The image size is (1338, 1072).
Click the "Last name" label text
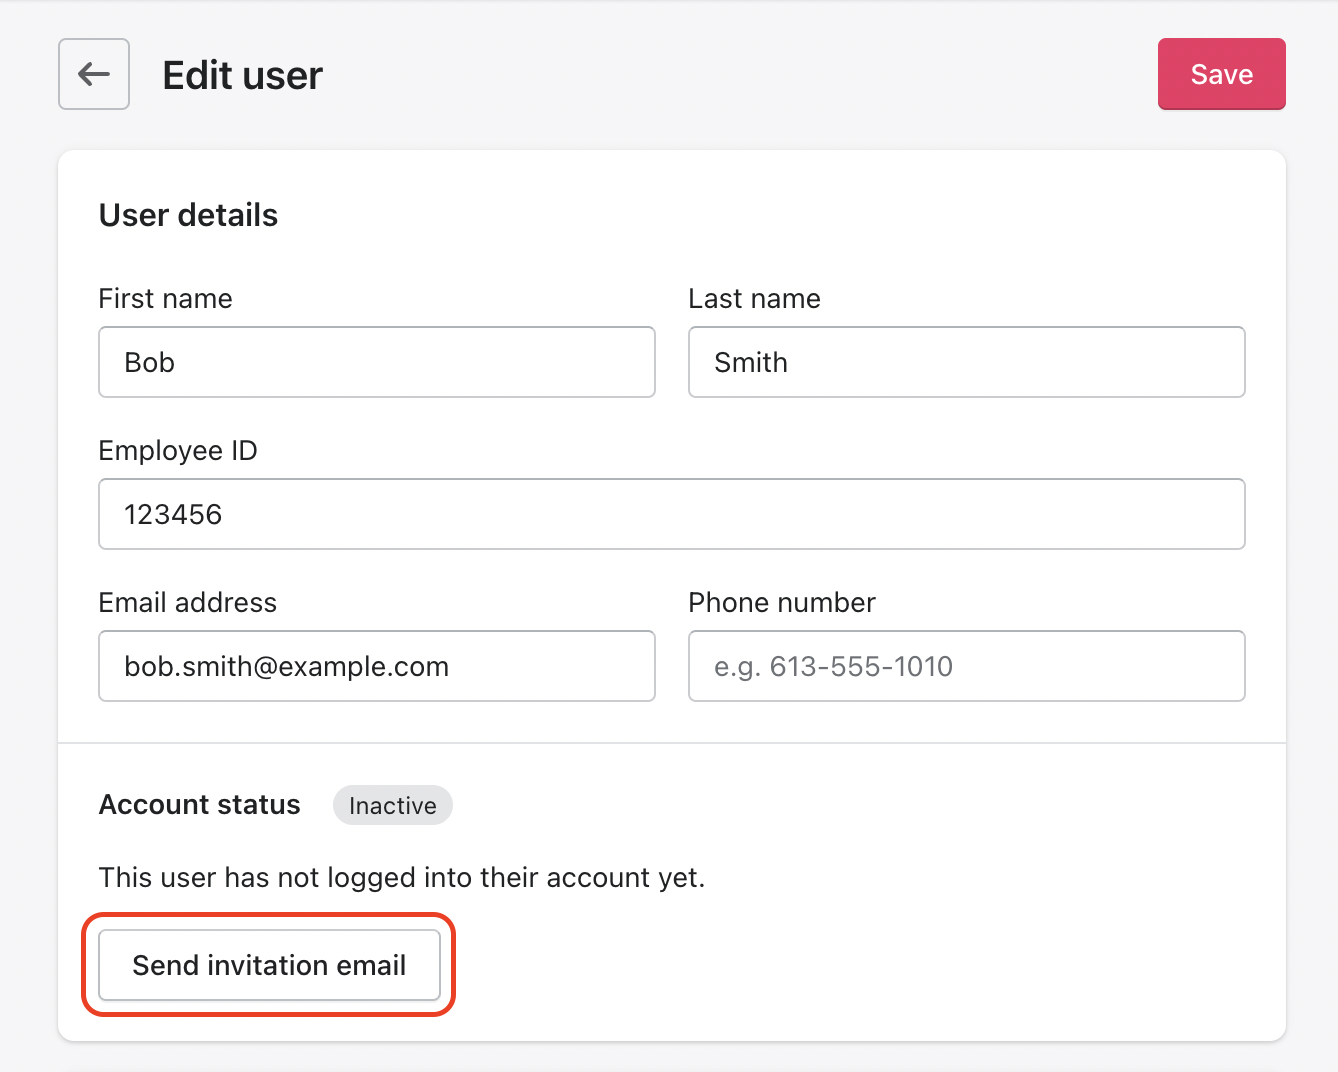[x=754, y=299]
